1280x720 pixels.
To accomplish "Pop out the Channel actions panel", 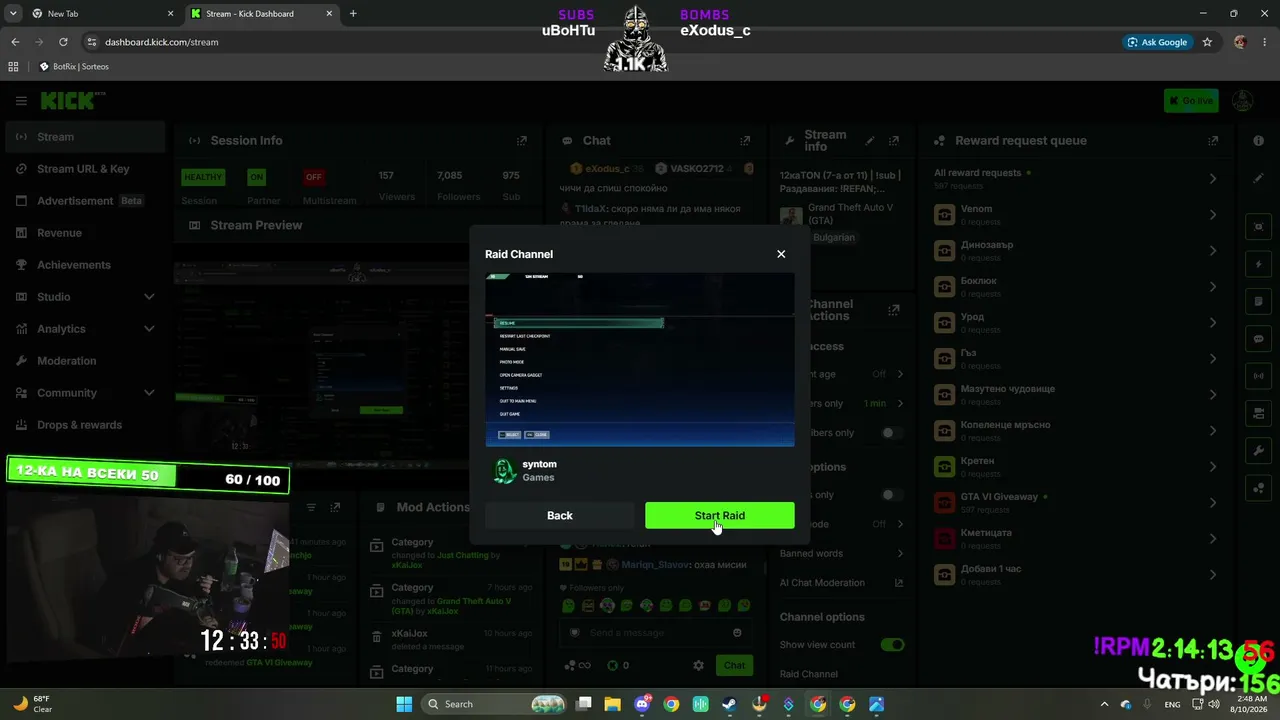I will pyautogui.click(x=894, y=311).
